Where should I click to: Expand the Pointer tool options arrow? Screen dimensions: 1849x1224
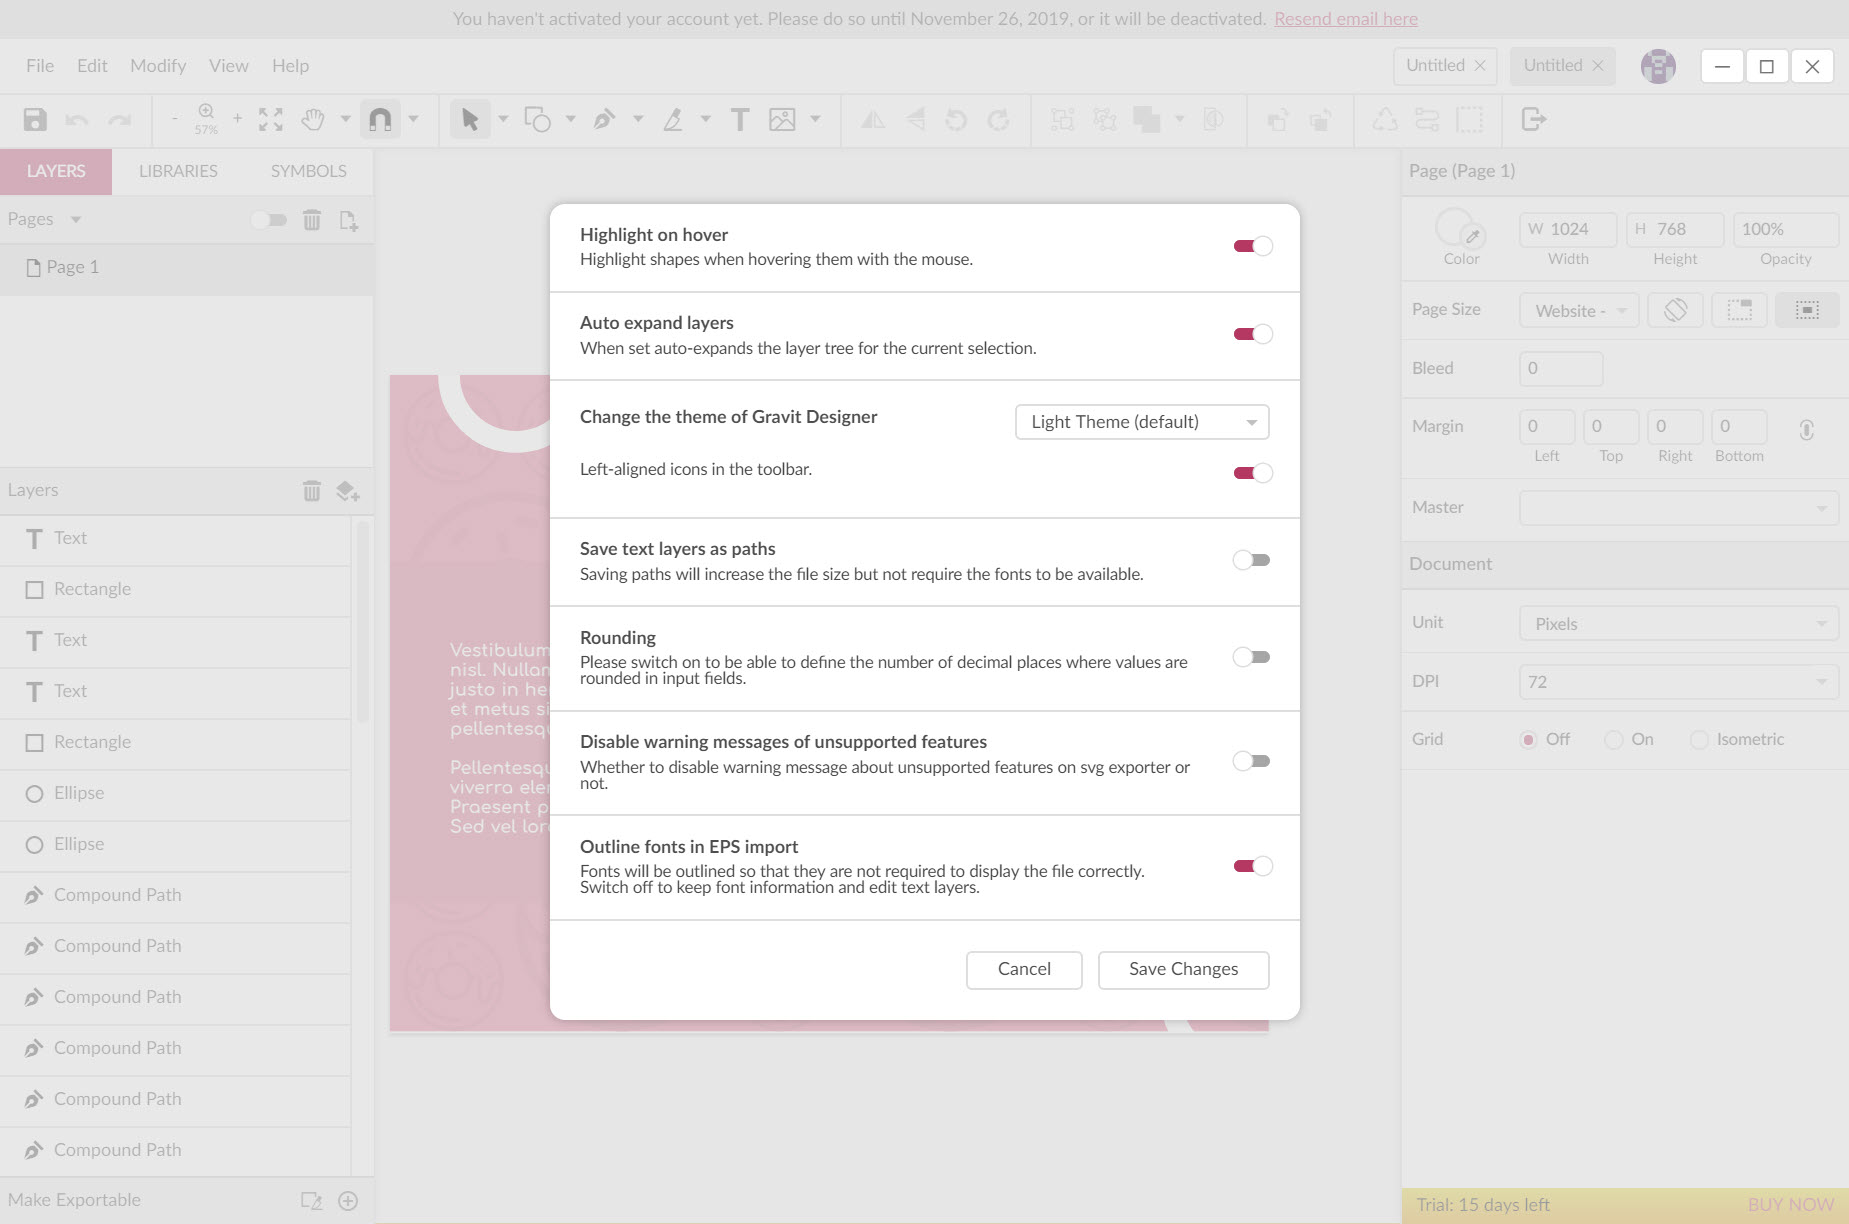503,120
